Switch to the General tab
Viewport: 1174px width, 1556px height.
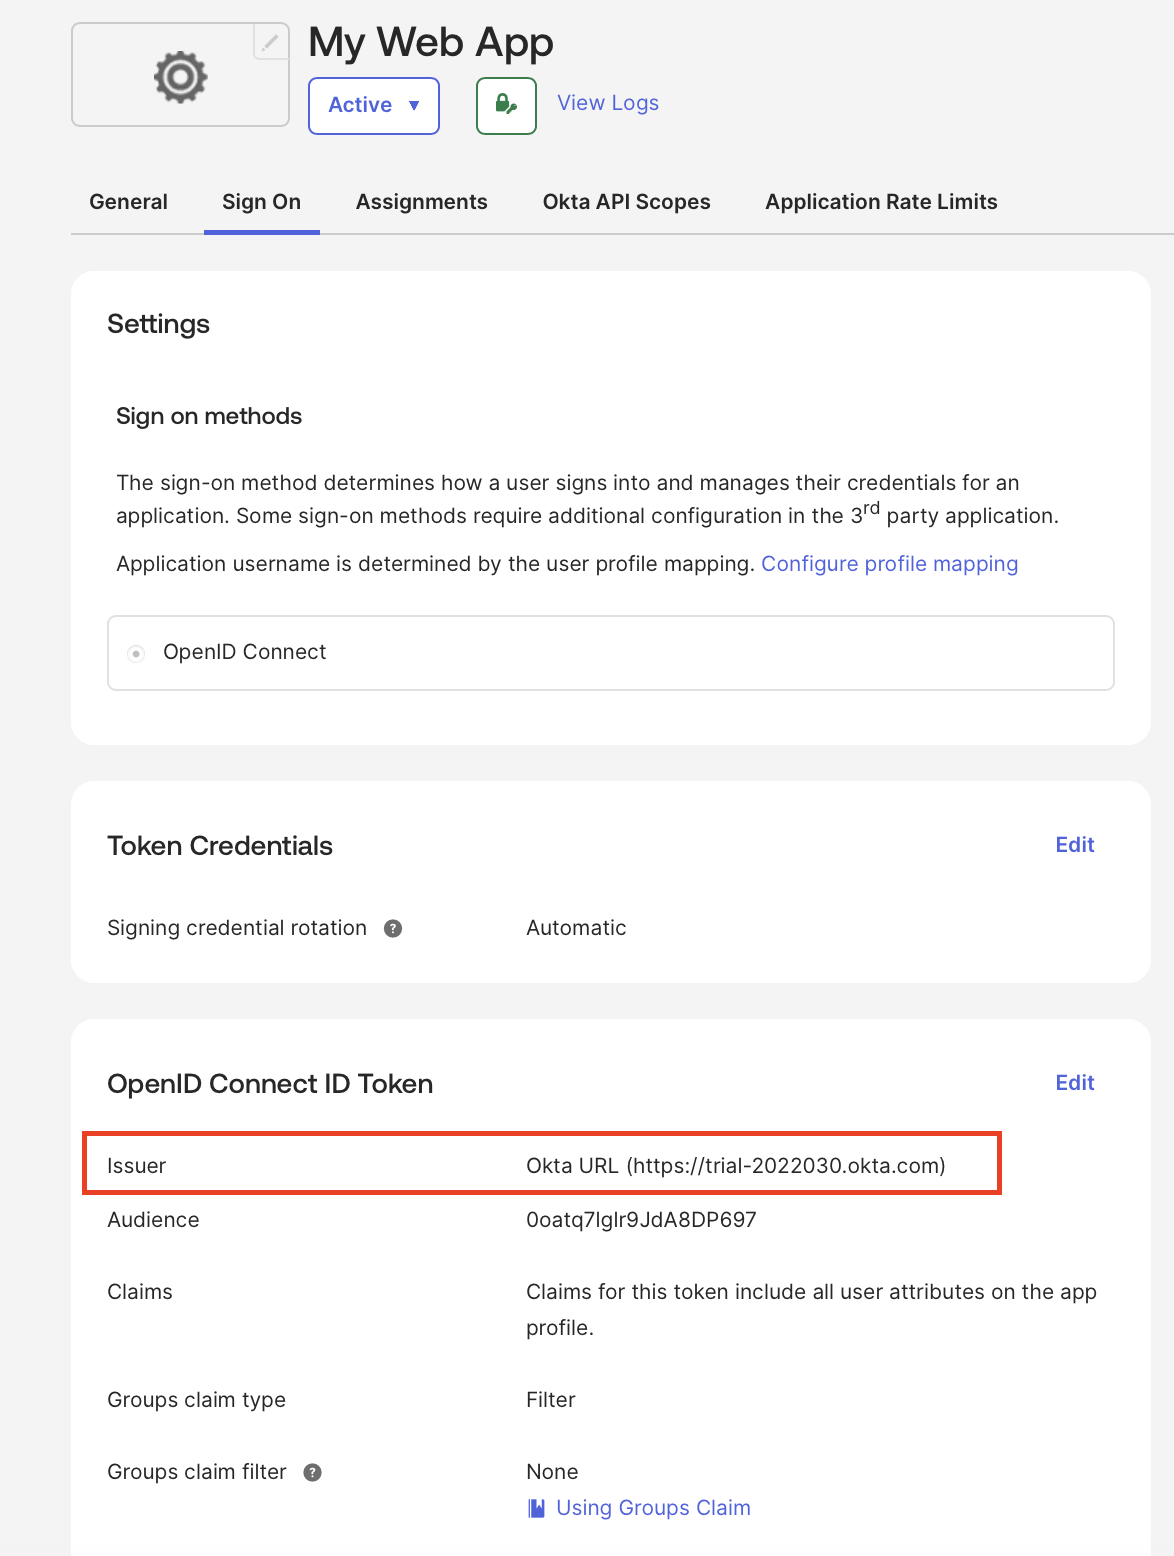[x=128, y=201]
